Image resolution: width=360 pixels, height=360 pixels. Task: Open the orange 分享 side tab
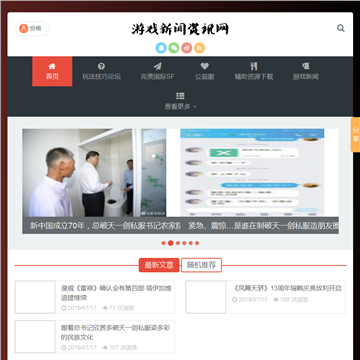click(355, 135)
